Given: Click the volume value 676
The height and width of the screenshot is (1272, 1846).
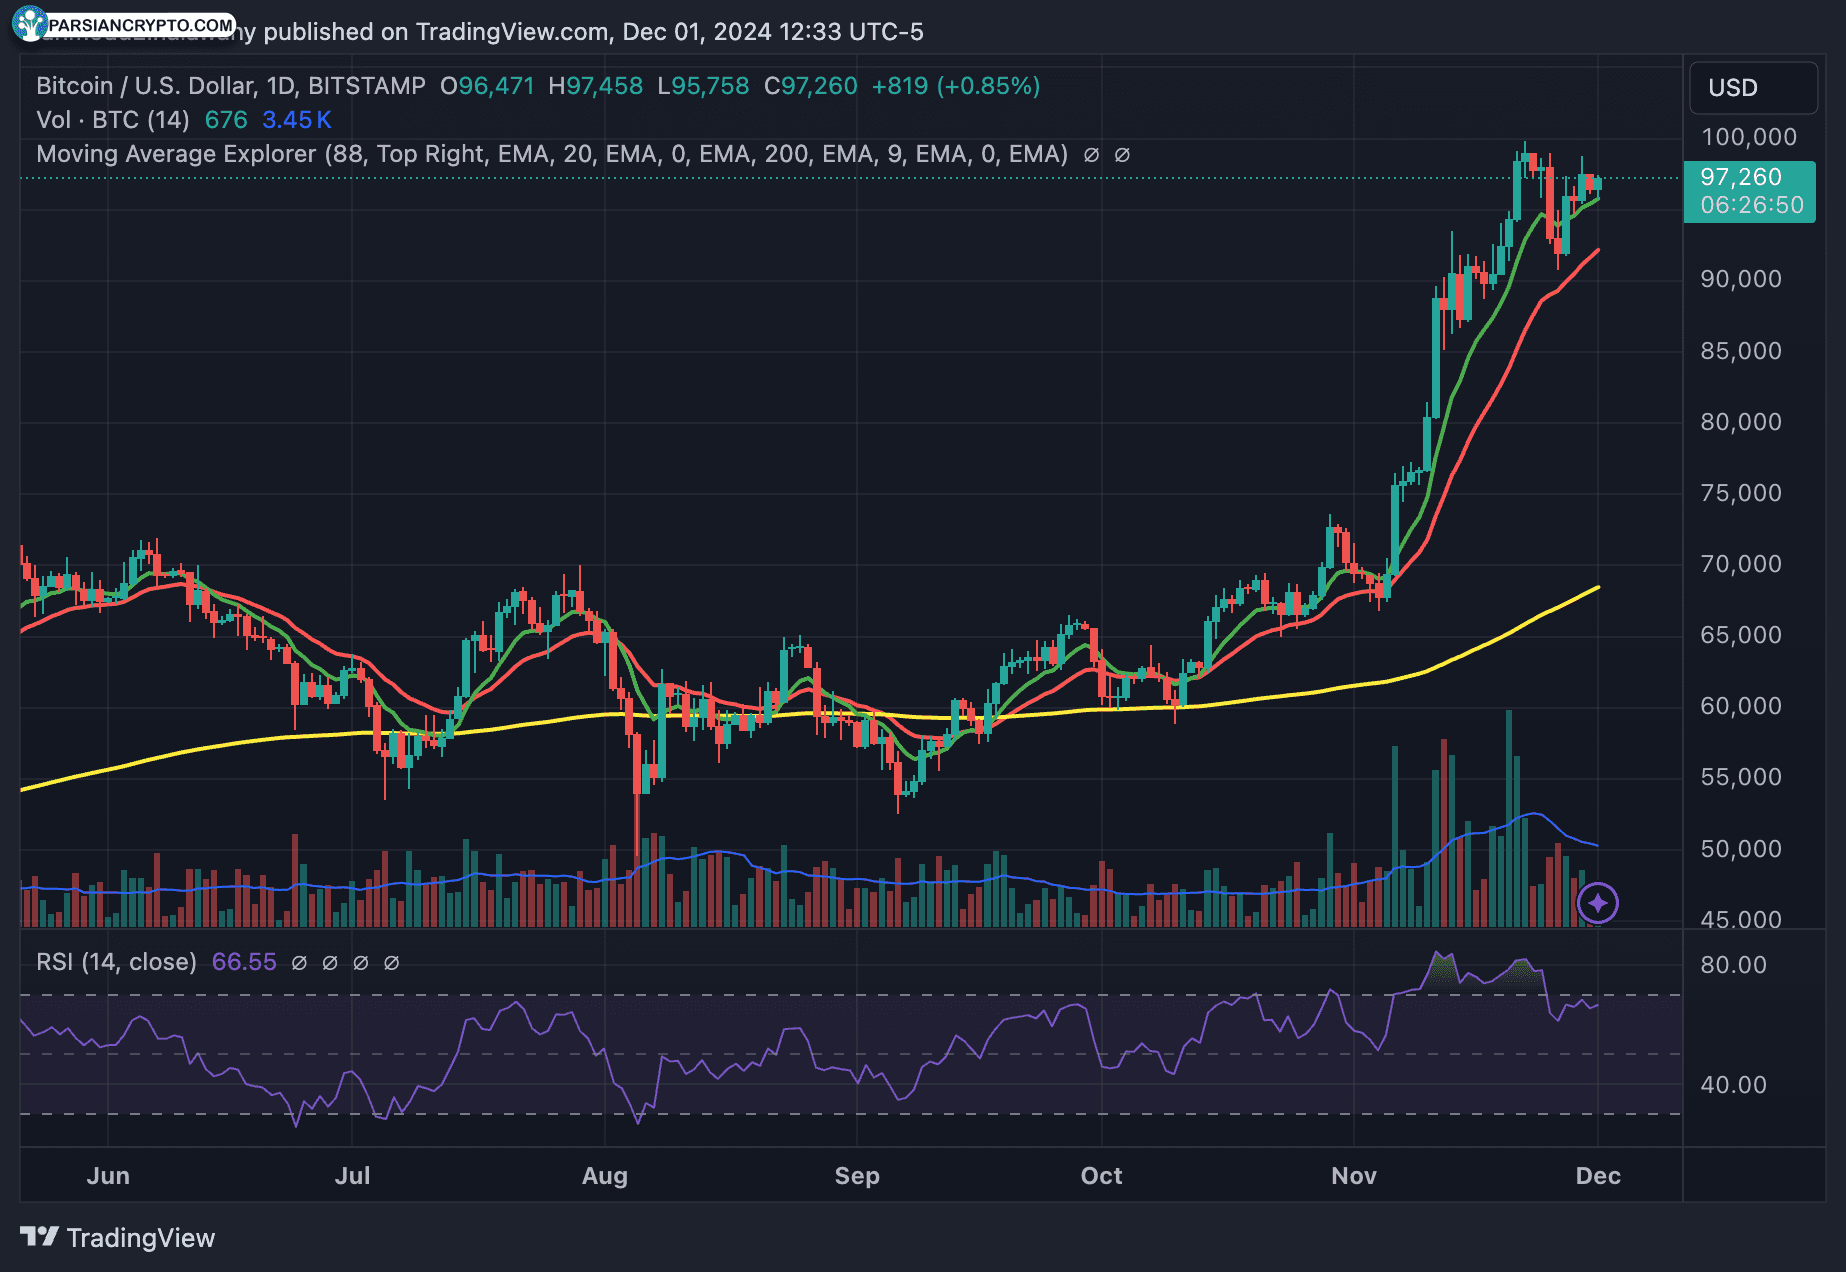Looking at the screenshot, I should 226,120.
